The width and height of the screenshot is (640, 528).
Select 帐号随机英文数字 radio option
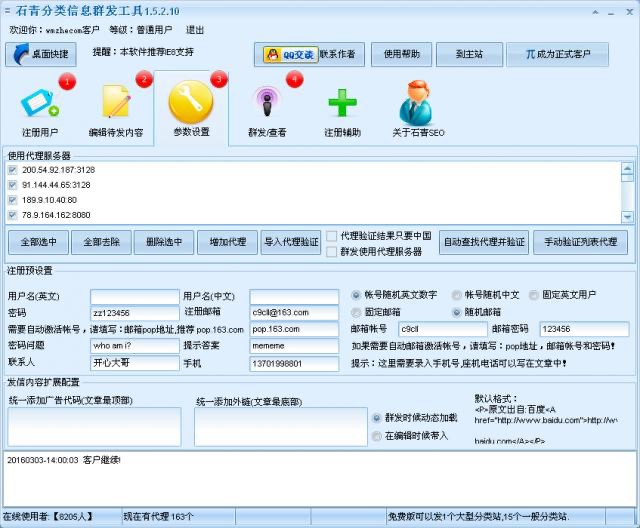click(356, 295)
